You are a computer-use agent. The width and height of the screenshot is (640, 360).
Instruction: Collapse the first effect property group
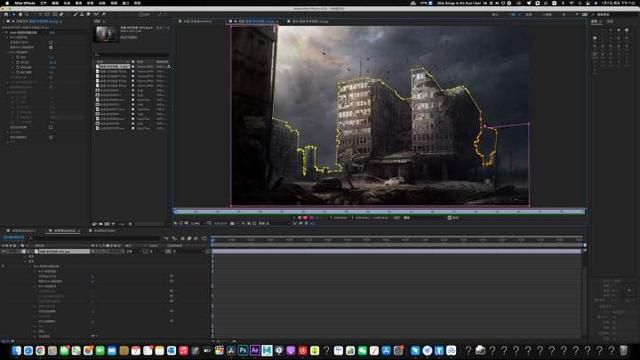(7, 38)
